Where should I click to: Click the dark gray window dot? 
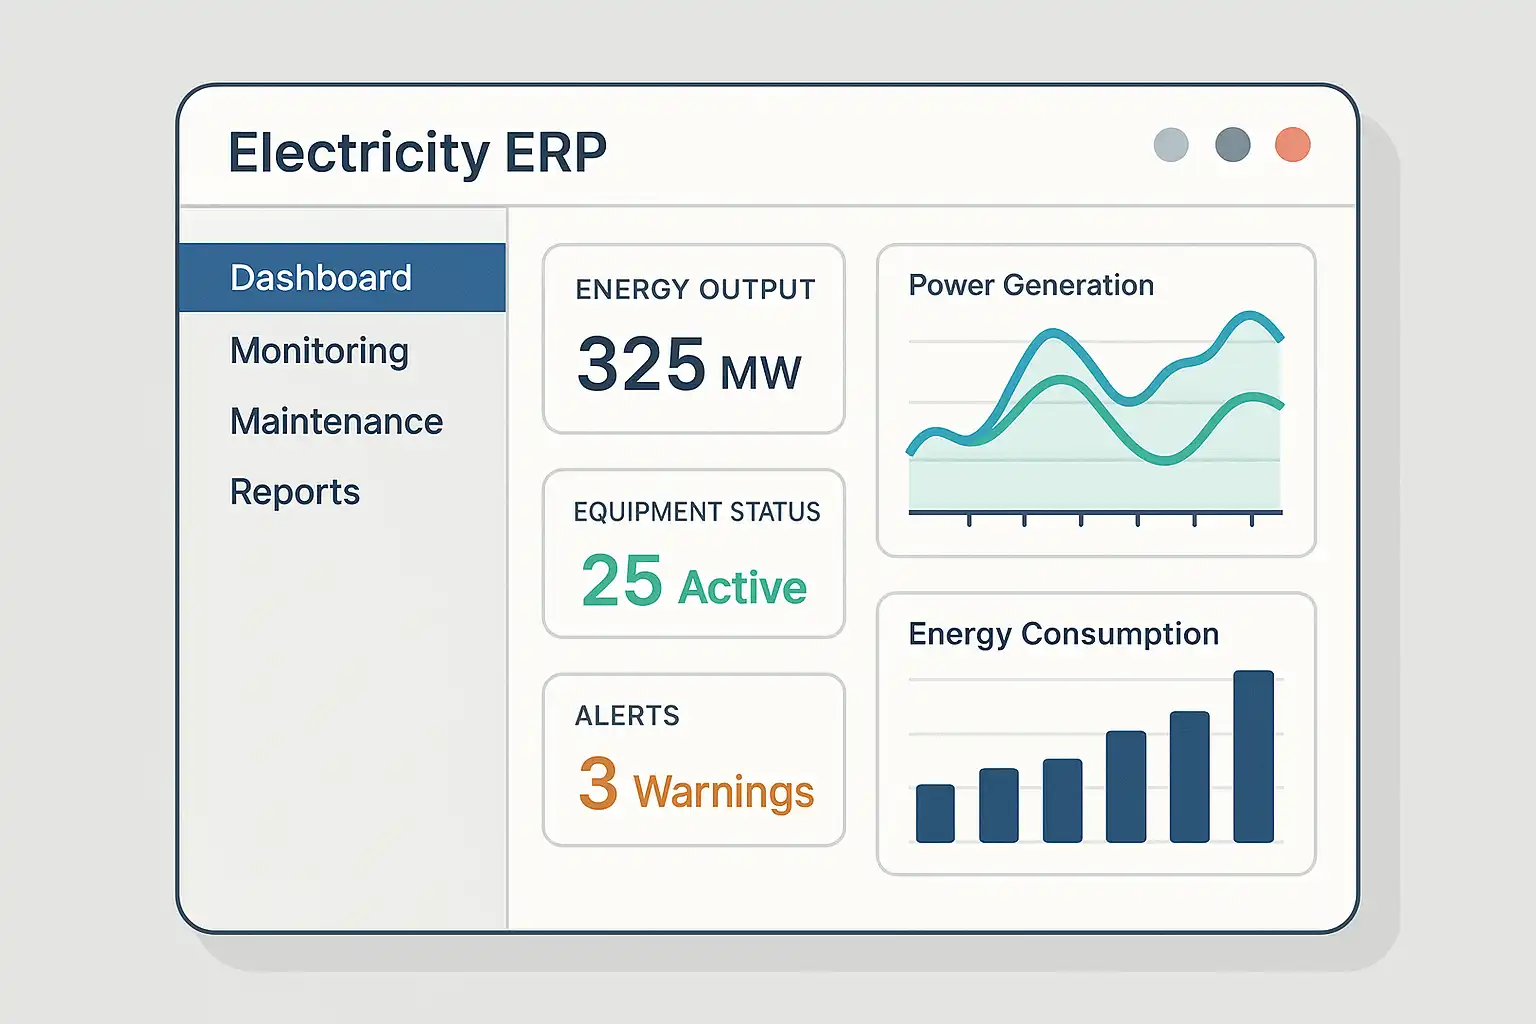1232,145
